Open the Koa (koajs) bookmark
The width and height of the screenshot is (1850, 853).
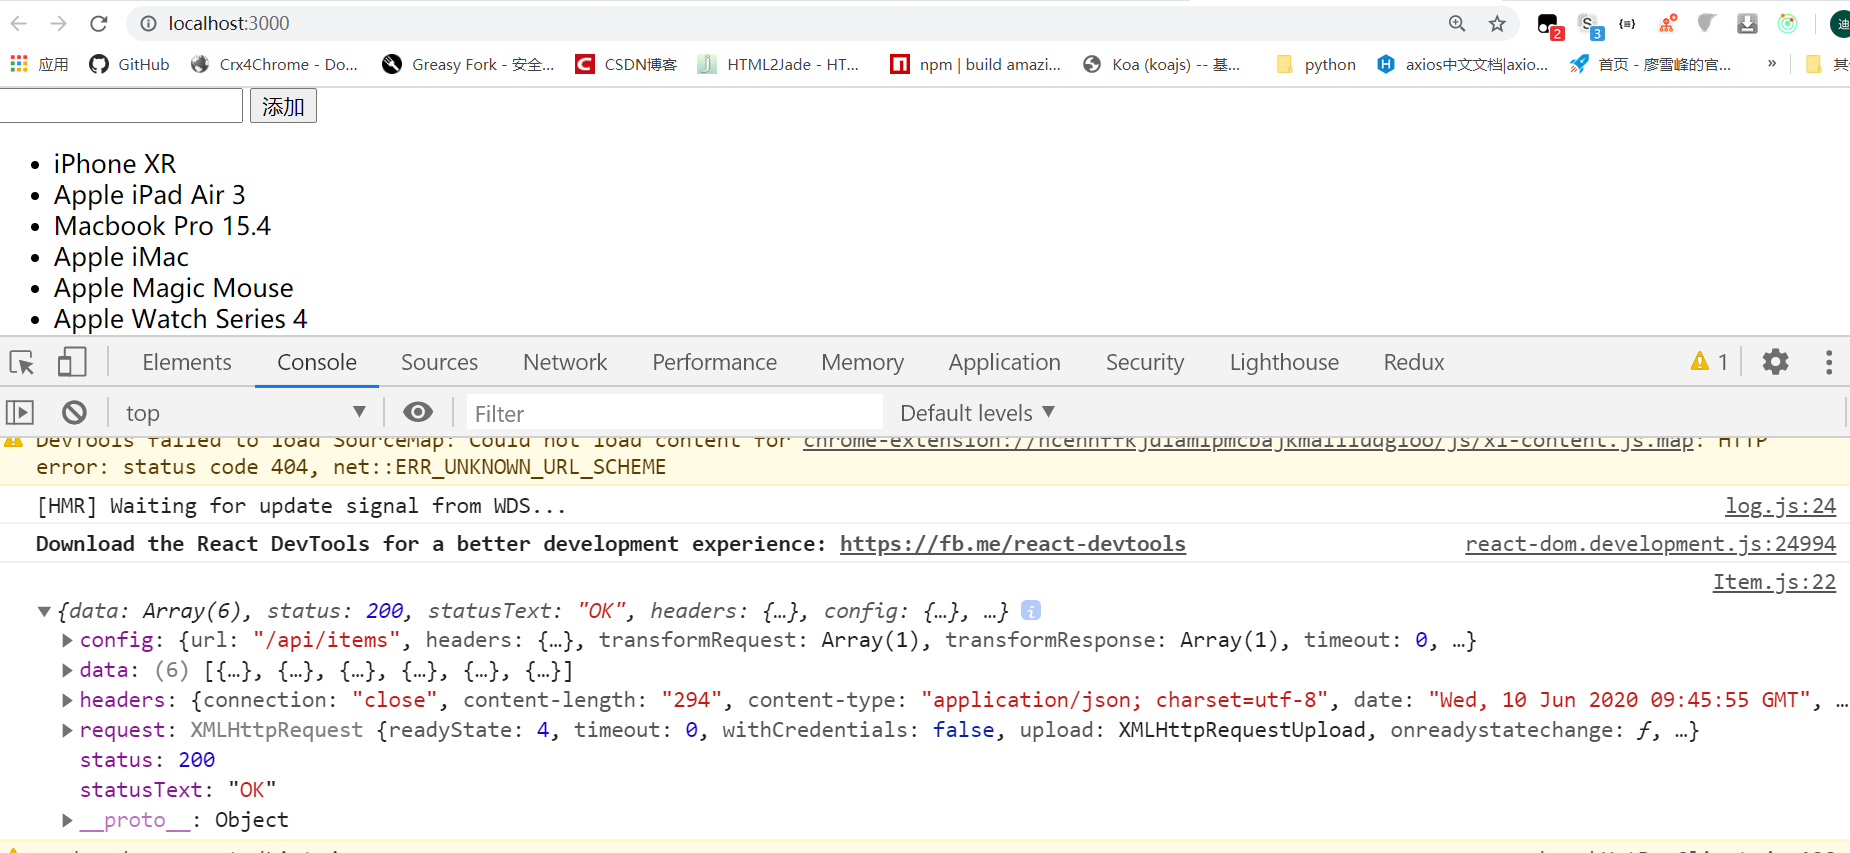pyautogui.click(x=1162, y=64)
